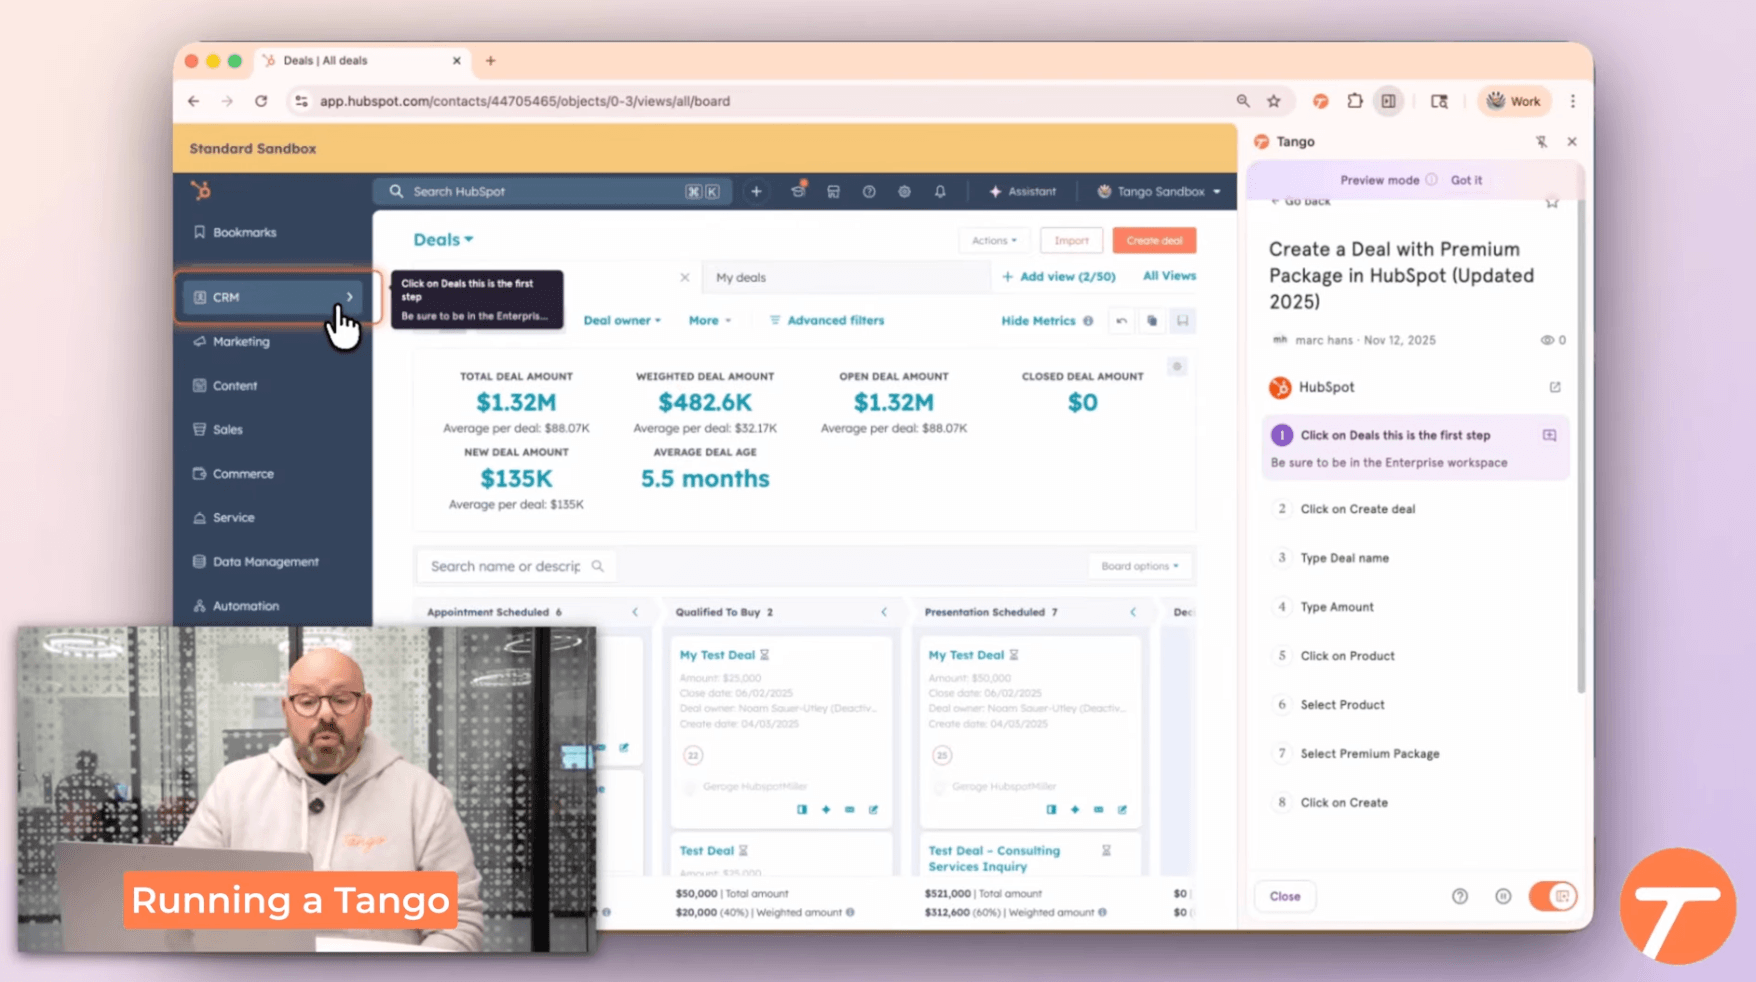Click the Tango extension icon in Chrome toolbar
Image resolution: width=1756 pixels, height=982 pixels.
(1320, 101)
